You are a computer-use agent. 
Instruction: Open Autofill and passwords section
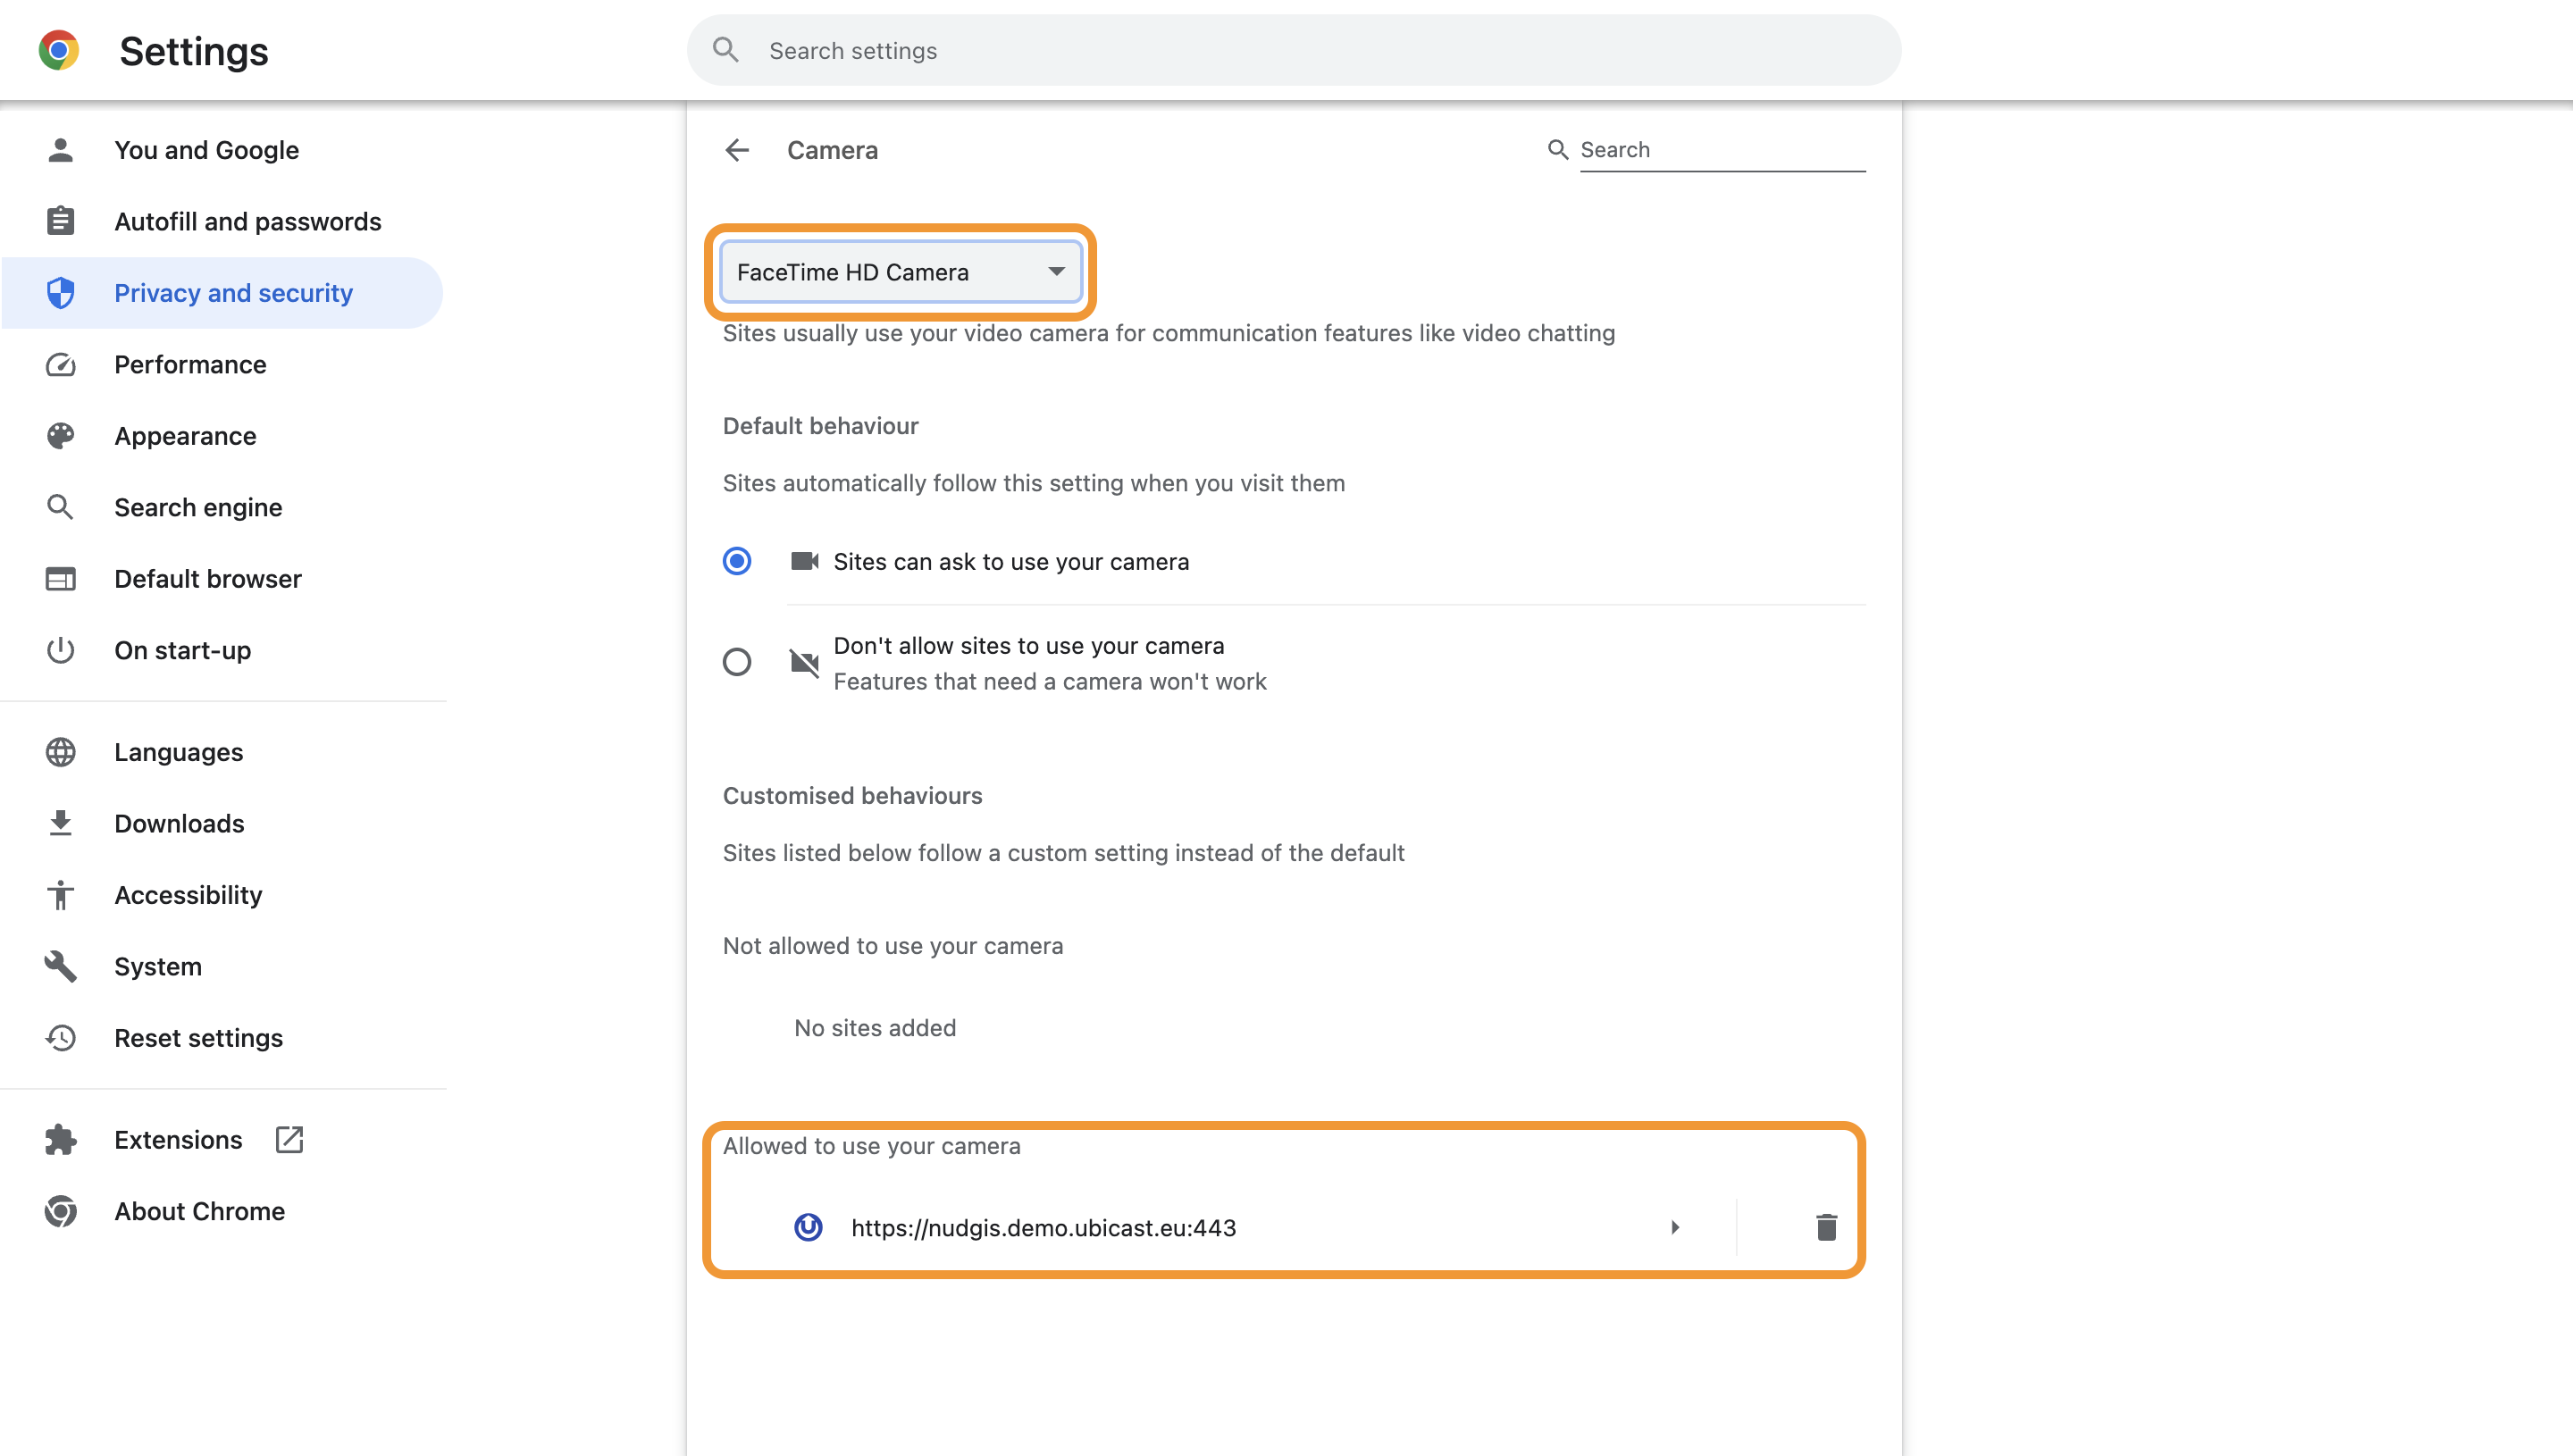pyautogui.click(x=222, y=221)
